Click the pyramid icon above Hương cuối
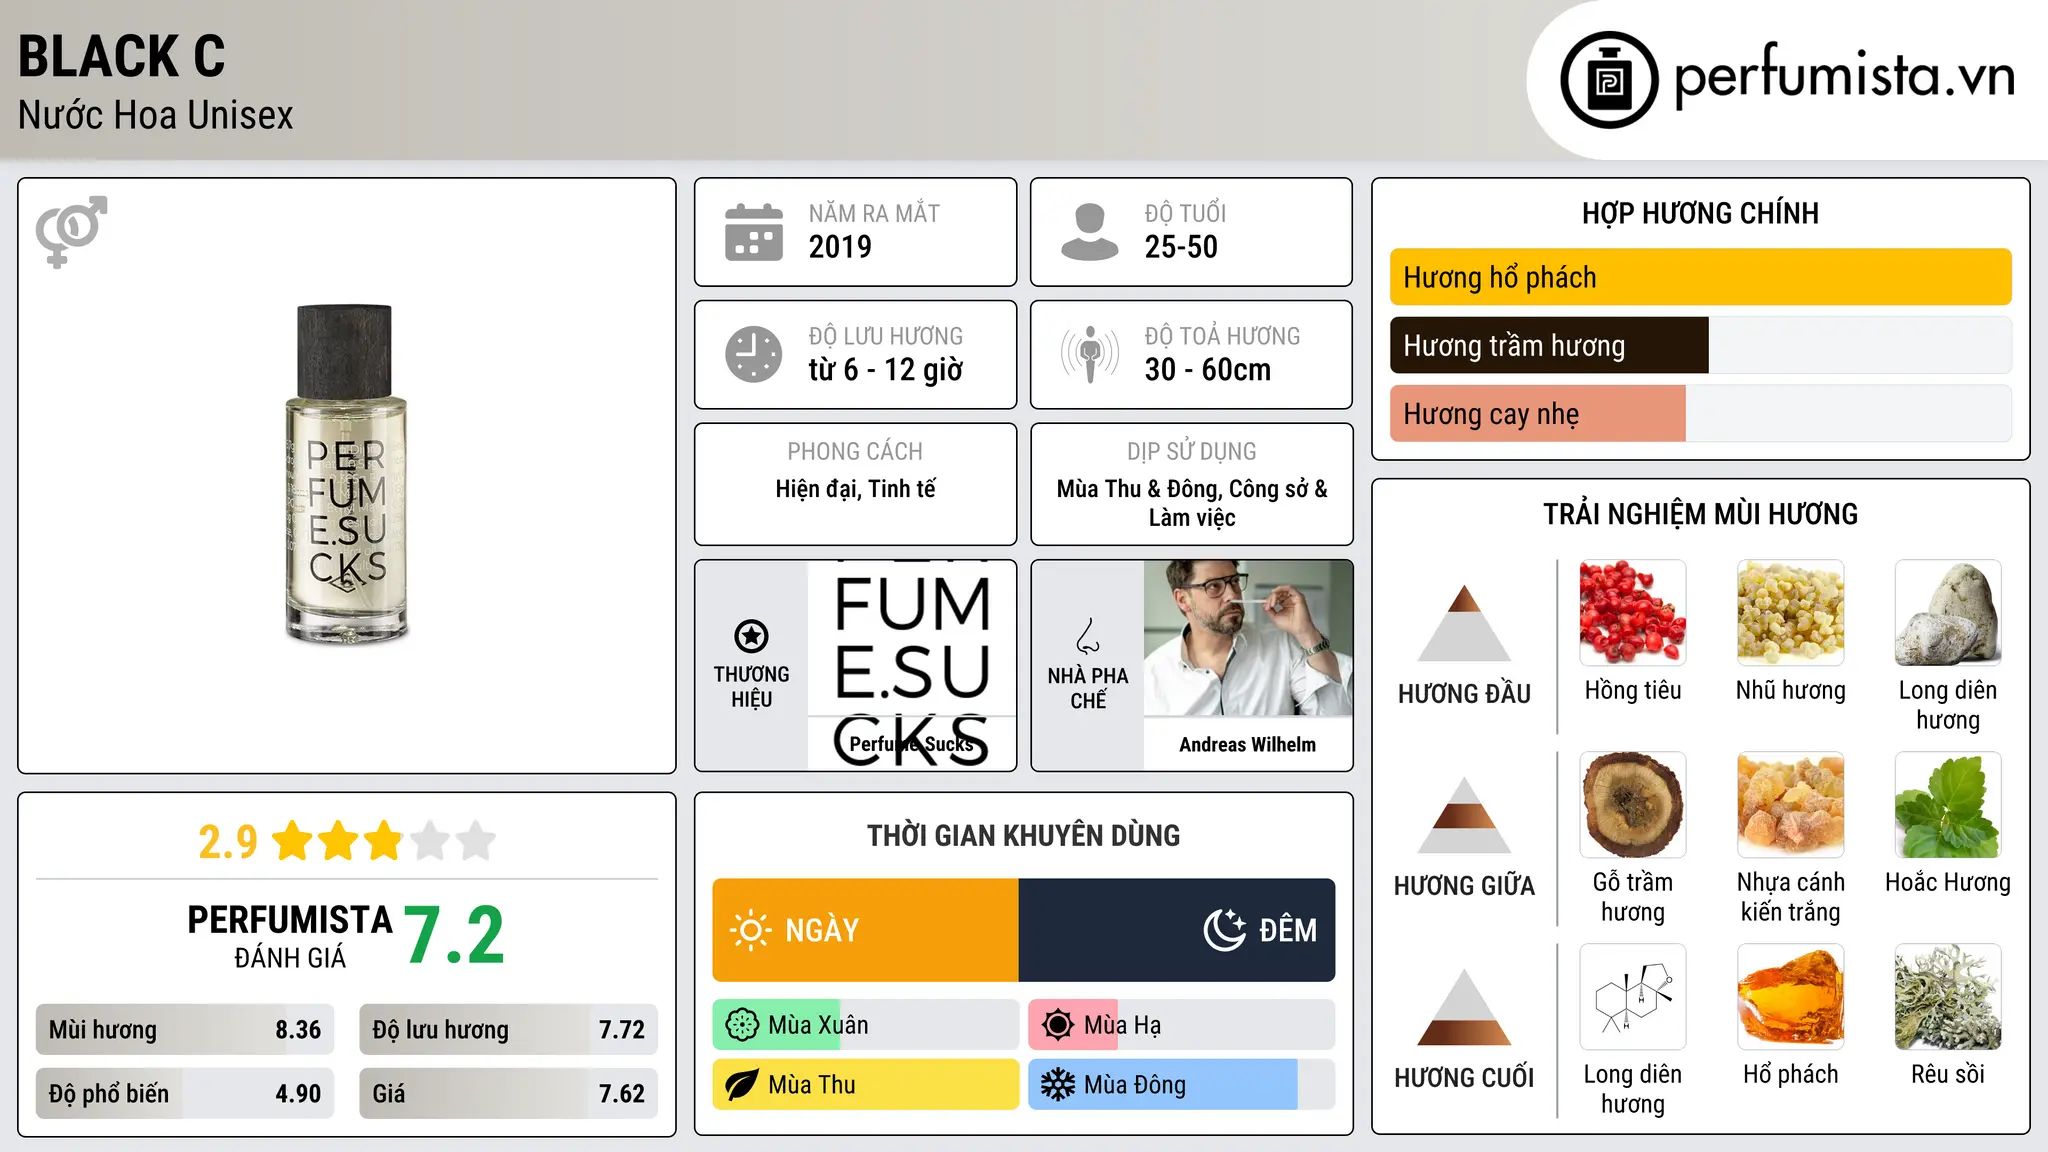This screenshot has height=1152, width=2048. (1464, 1007)
